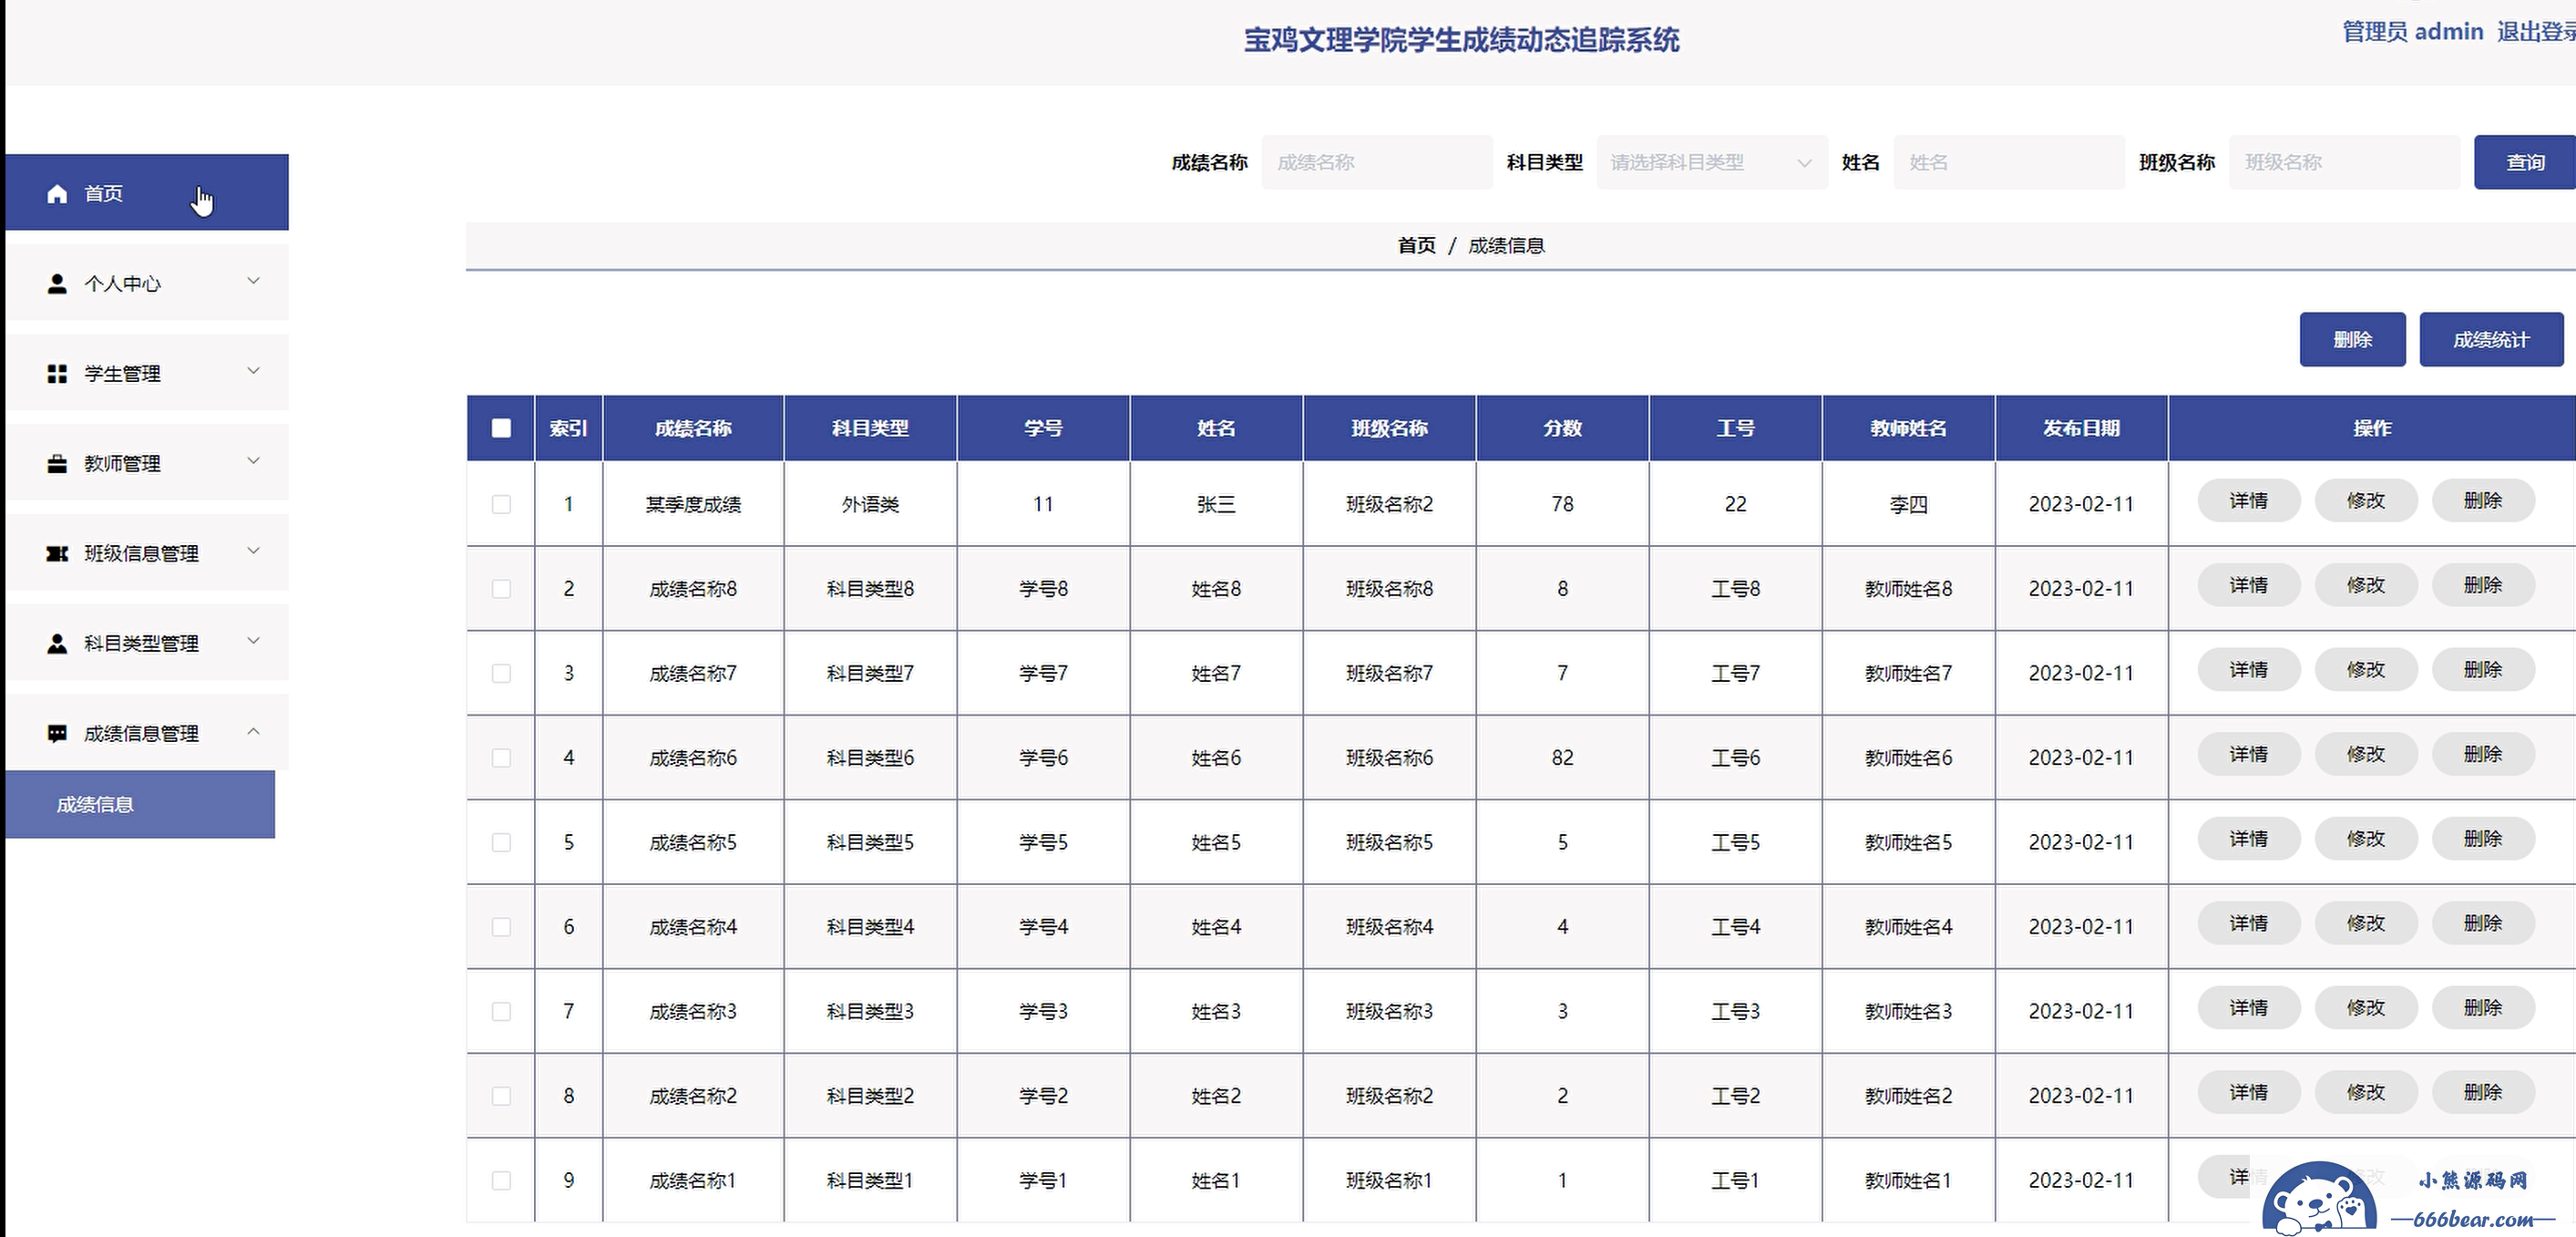Click the 李四 teacher cell
This screenshot has width=2576, height=1237.
[1908, 504]
